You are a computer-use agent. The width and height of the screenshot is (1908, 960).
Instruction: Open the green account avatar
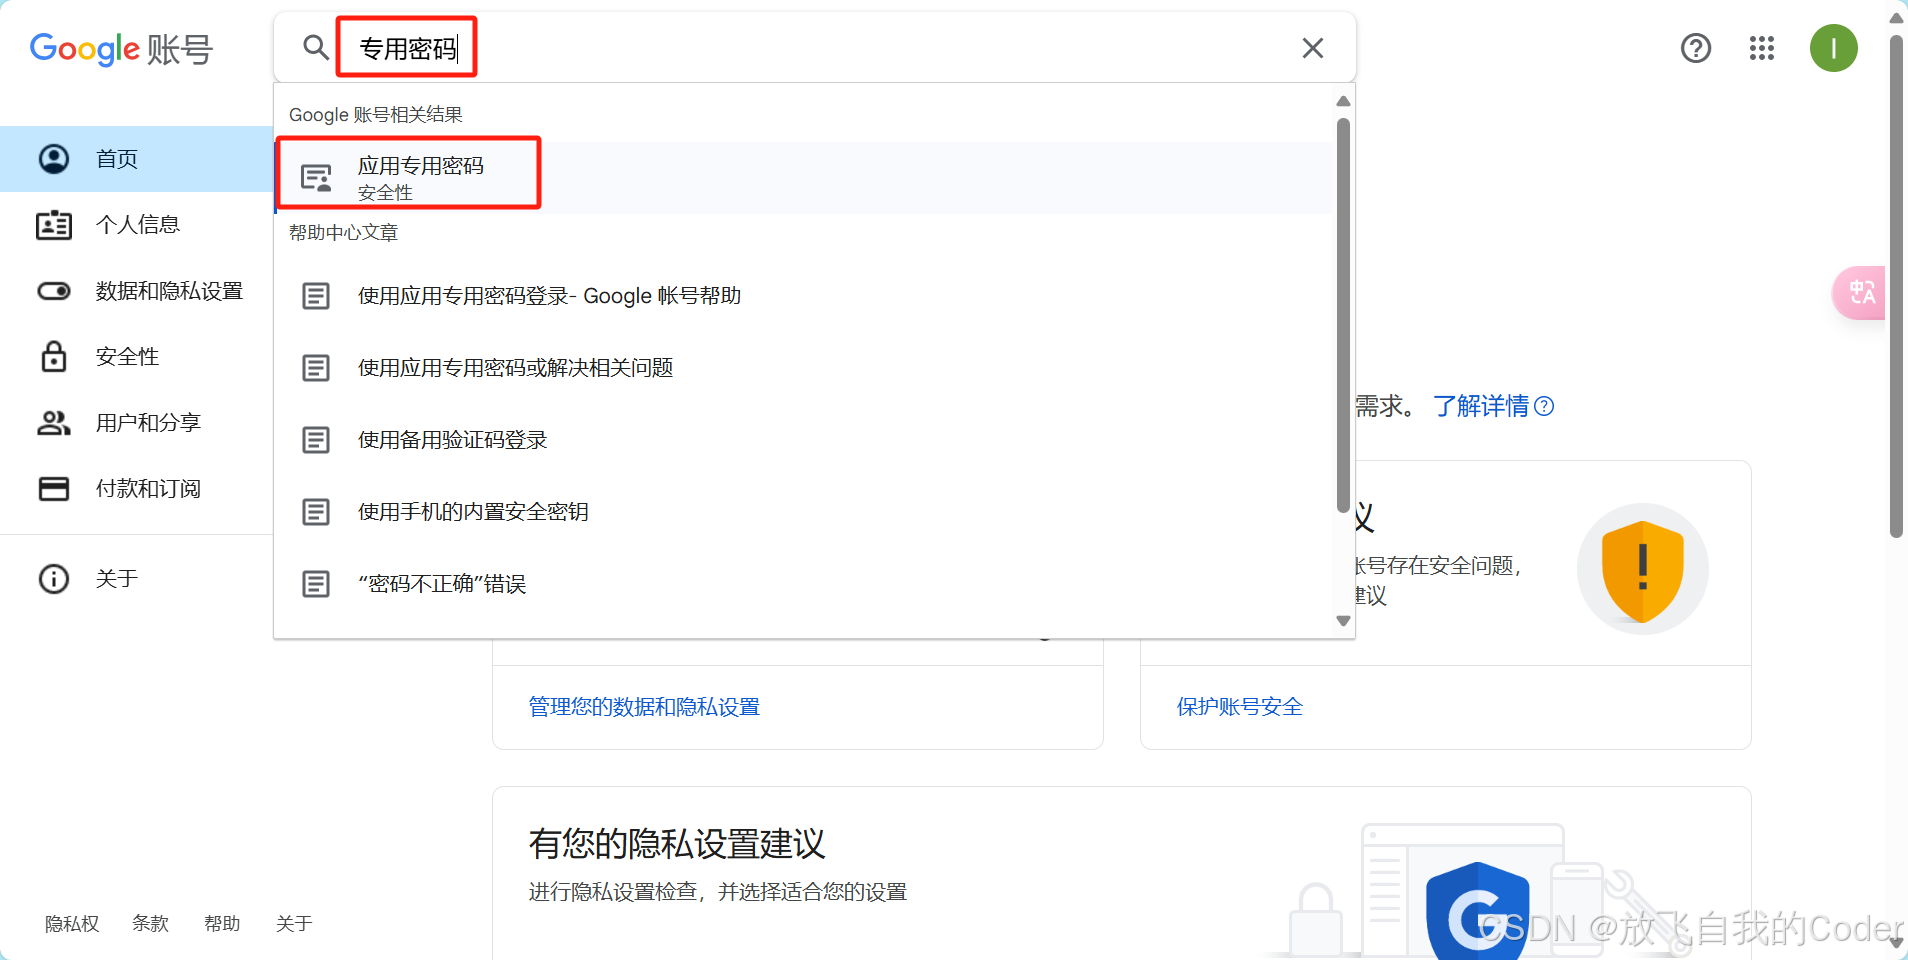click(1833, 48)
